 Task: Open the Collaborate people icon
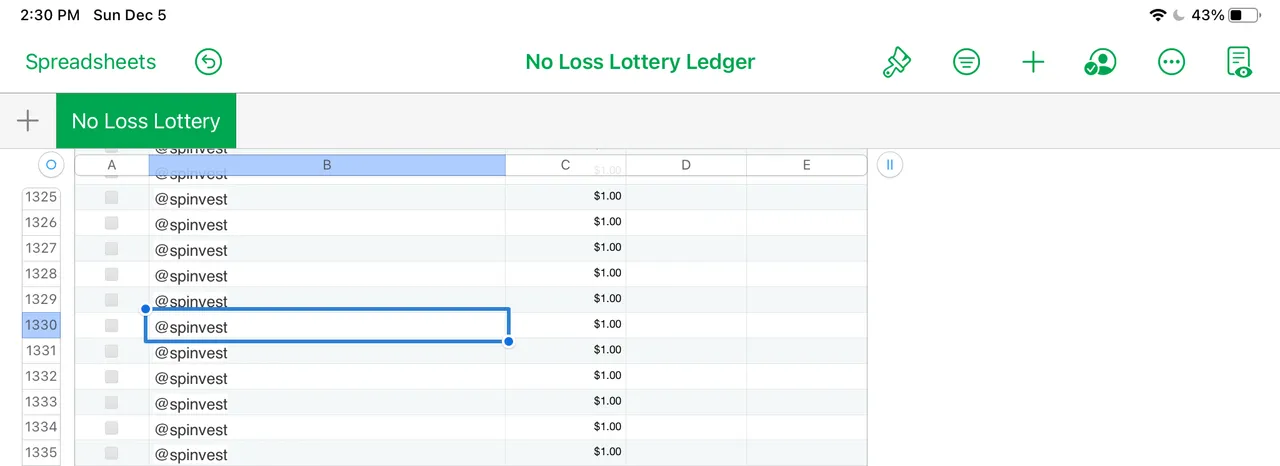point(1100,62)
